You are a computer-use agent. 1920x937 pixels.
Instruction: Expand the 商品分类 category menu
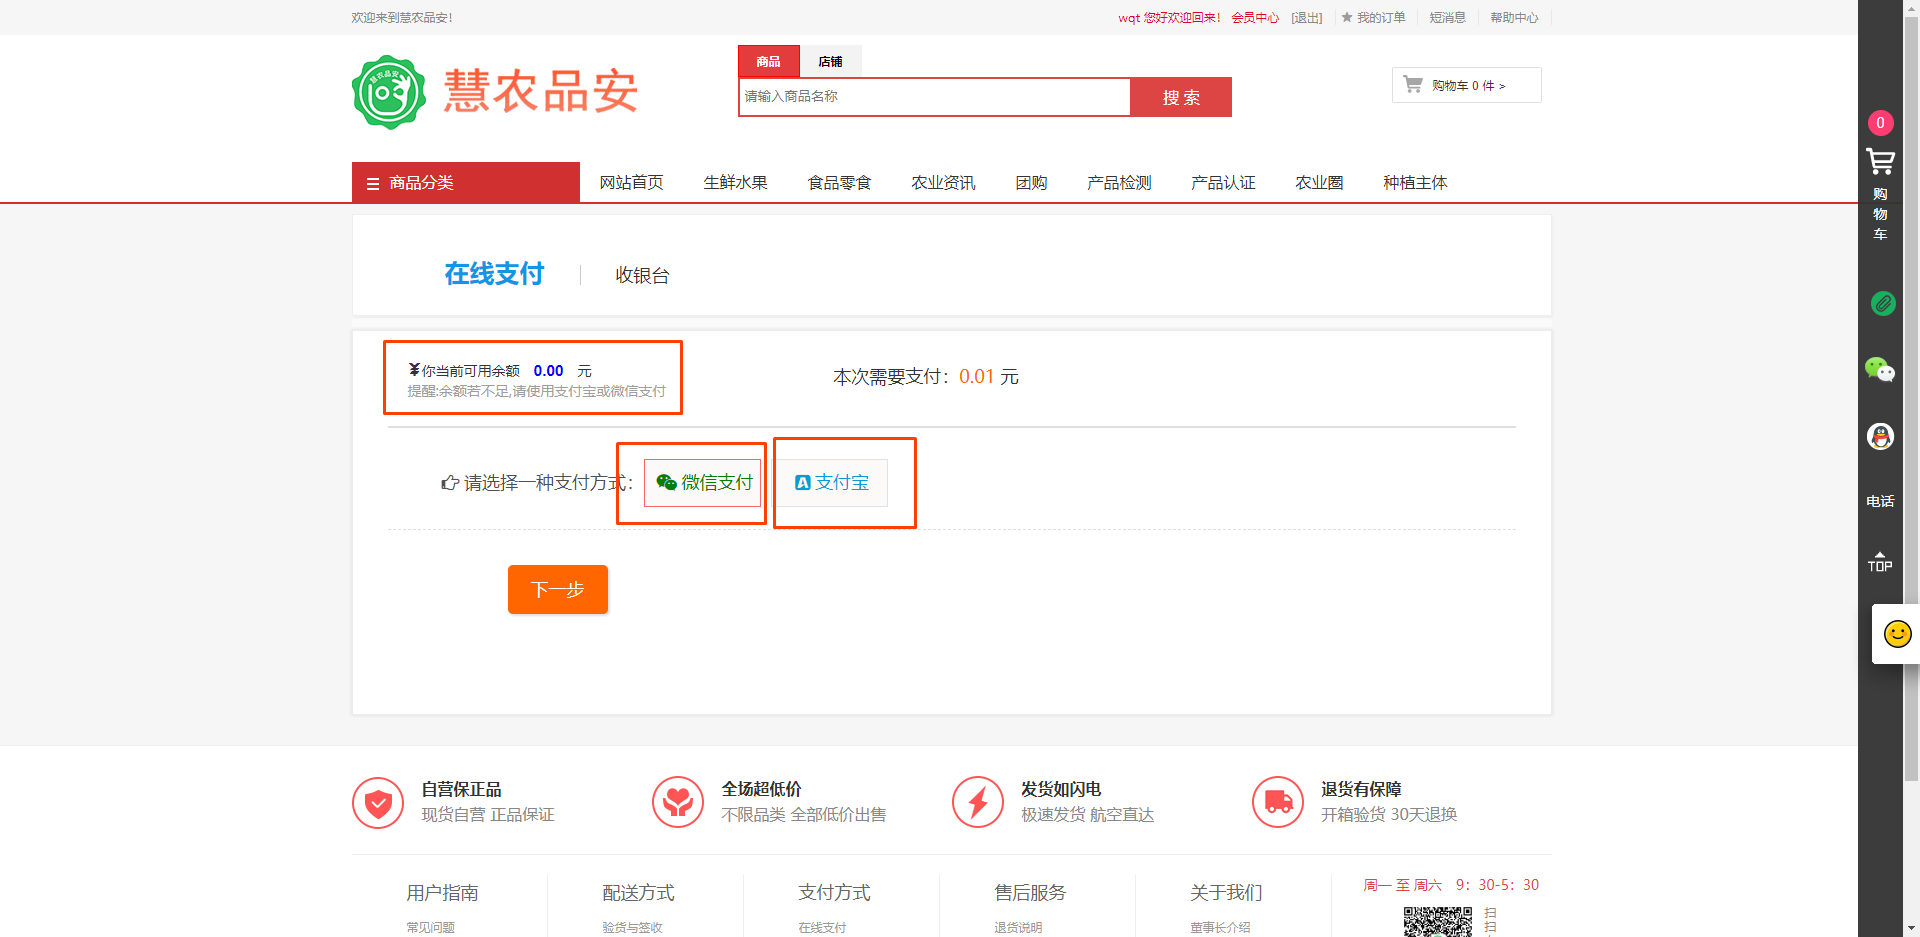[466, 183]
